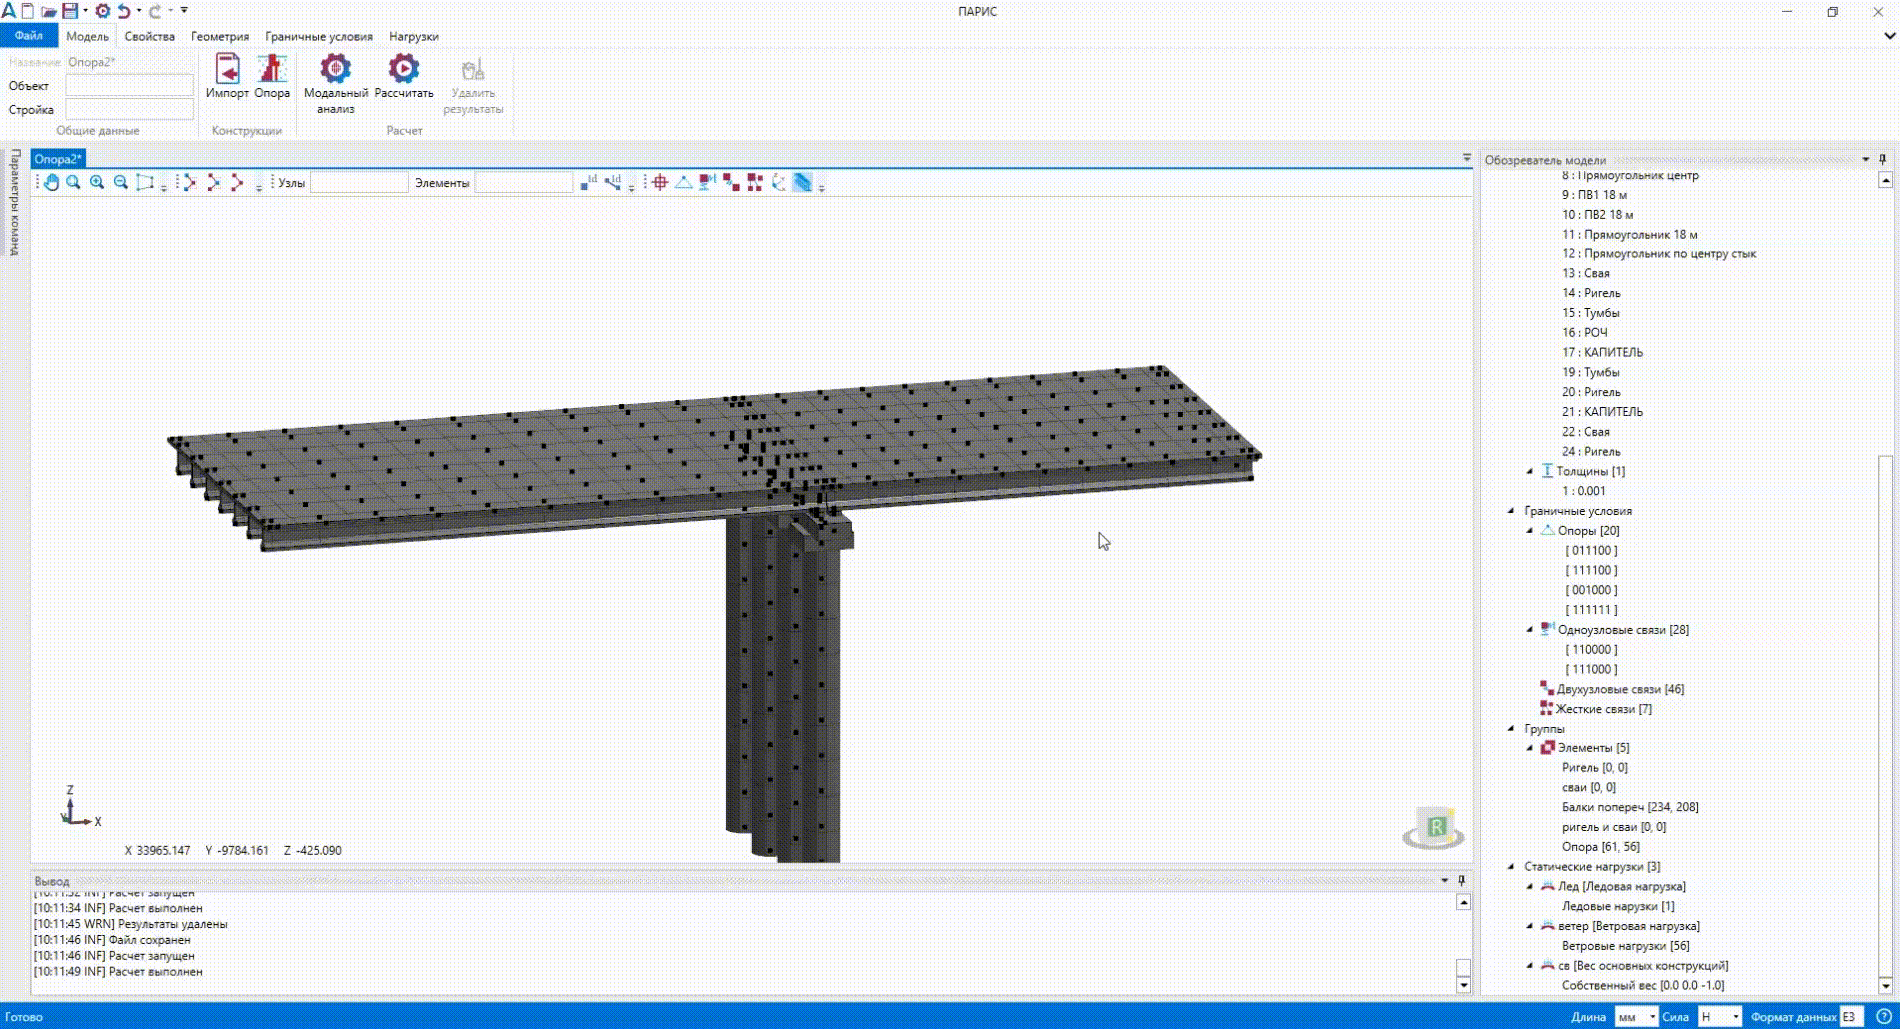
Task: Toggle the pin on Обозреватель модели panel
Action: (1882, 160)
